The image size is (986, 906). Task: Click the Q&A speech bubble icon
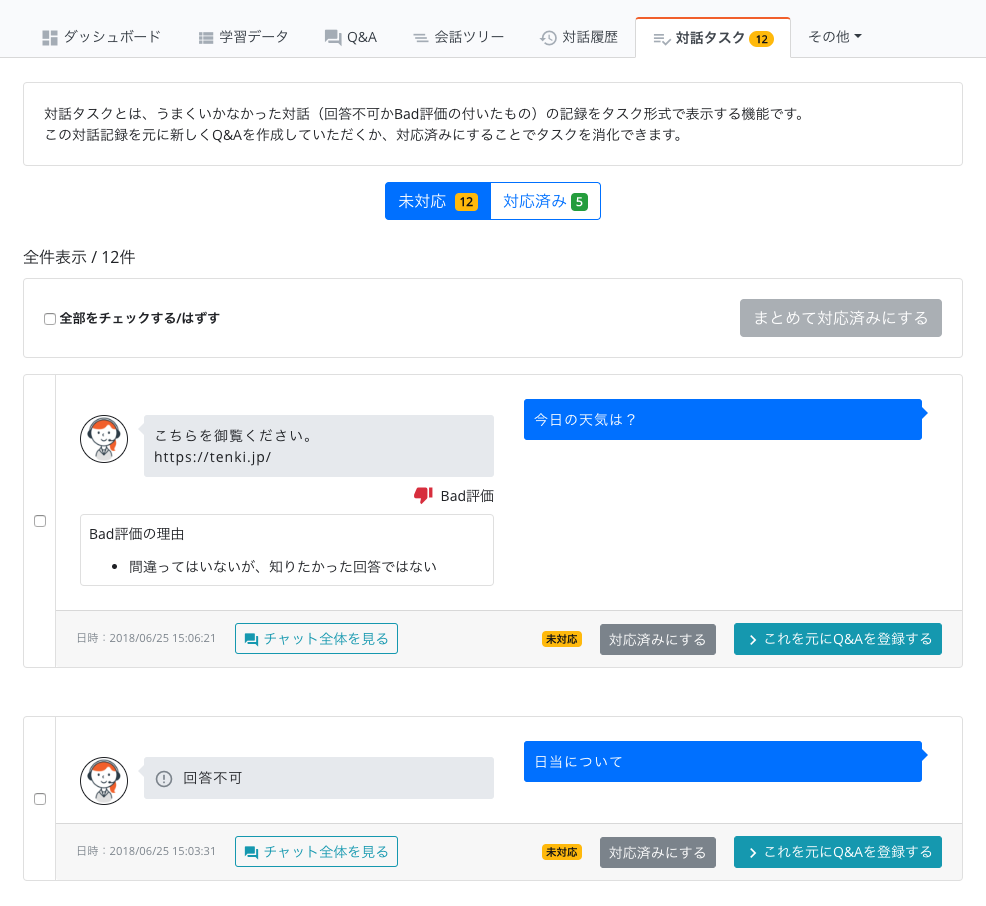[x=333, y=38]
